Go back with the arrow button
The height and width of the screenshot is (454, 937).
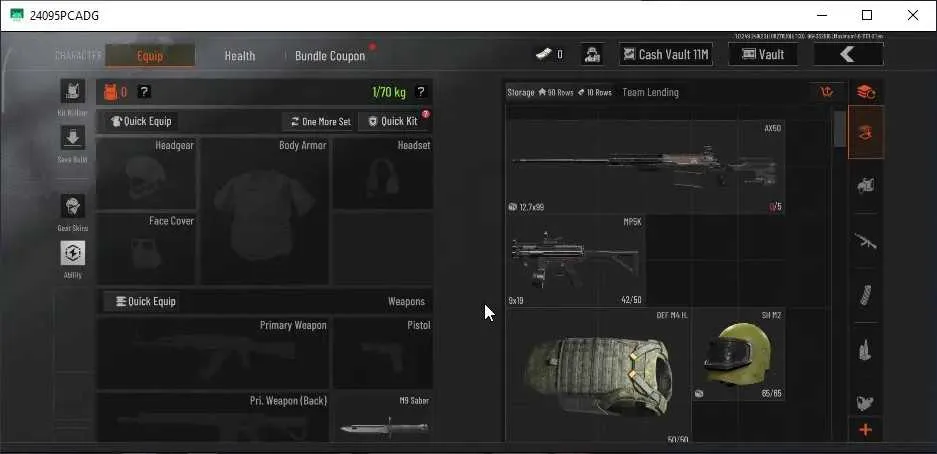pyautogui.click(x=849, y=54)
